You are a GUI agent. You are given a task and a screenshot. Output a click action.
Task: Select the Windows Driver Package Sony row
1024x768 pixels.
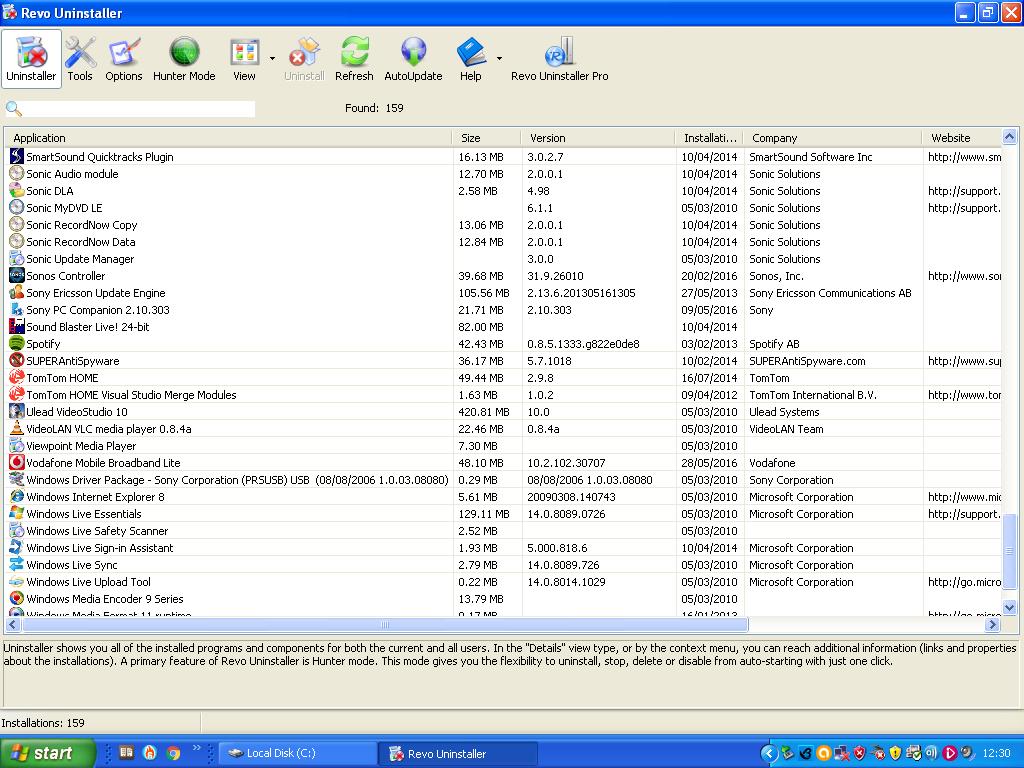[503, 479]
